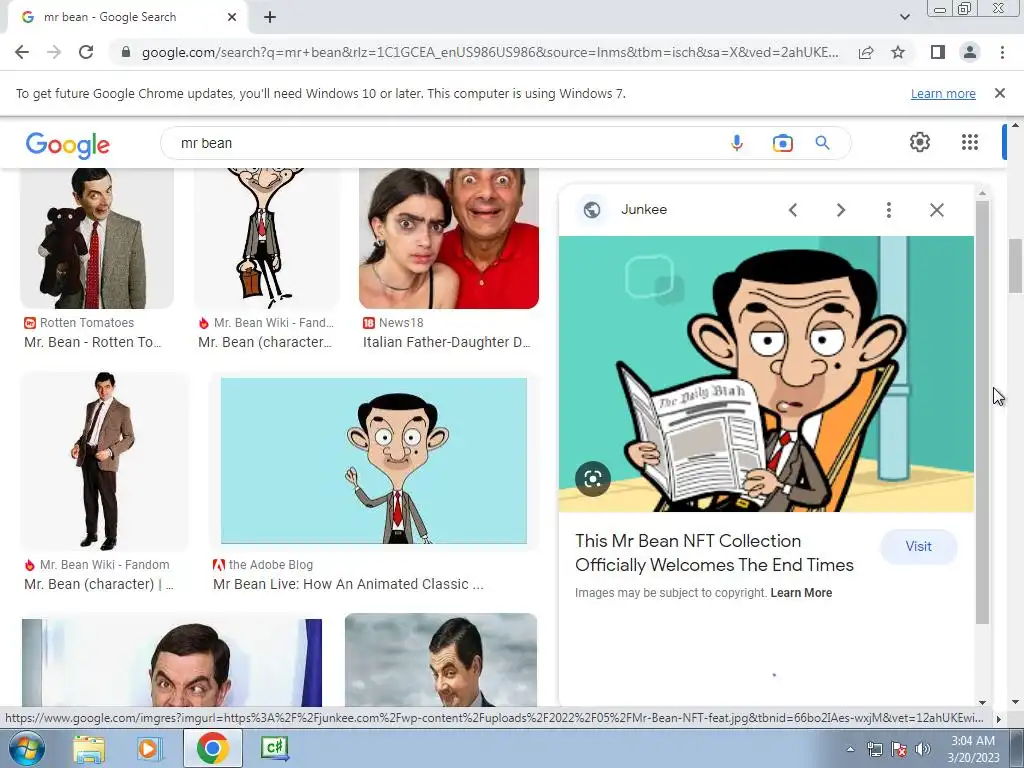
Task: Click Learn More about image copyright
Action: (801, 593)
